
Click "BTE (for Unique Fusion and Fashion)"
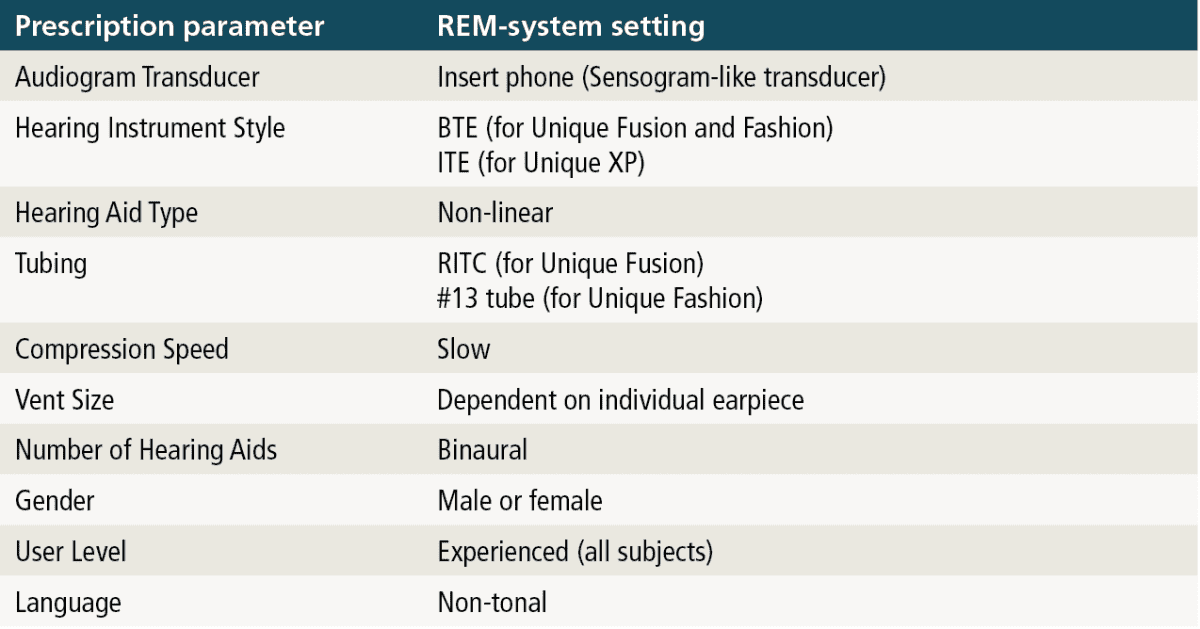click(635, 128)
